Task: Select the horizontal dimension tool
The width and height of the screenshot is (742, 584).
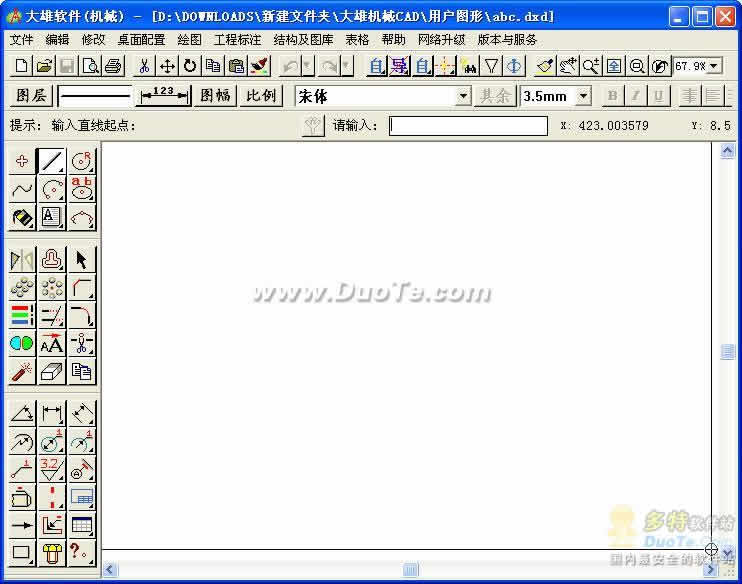Action: click(x=52, y=413)
